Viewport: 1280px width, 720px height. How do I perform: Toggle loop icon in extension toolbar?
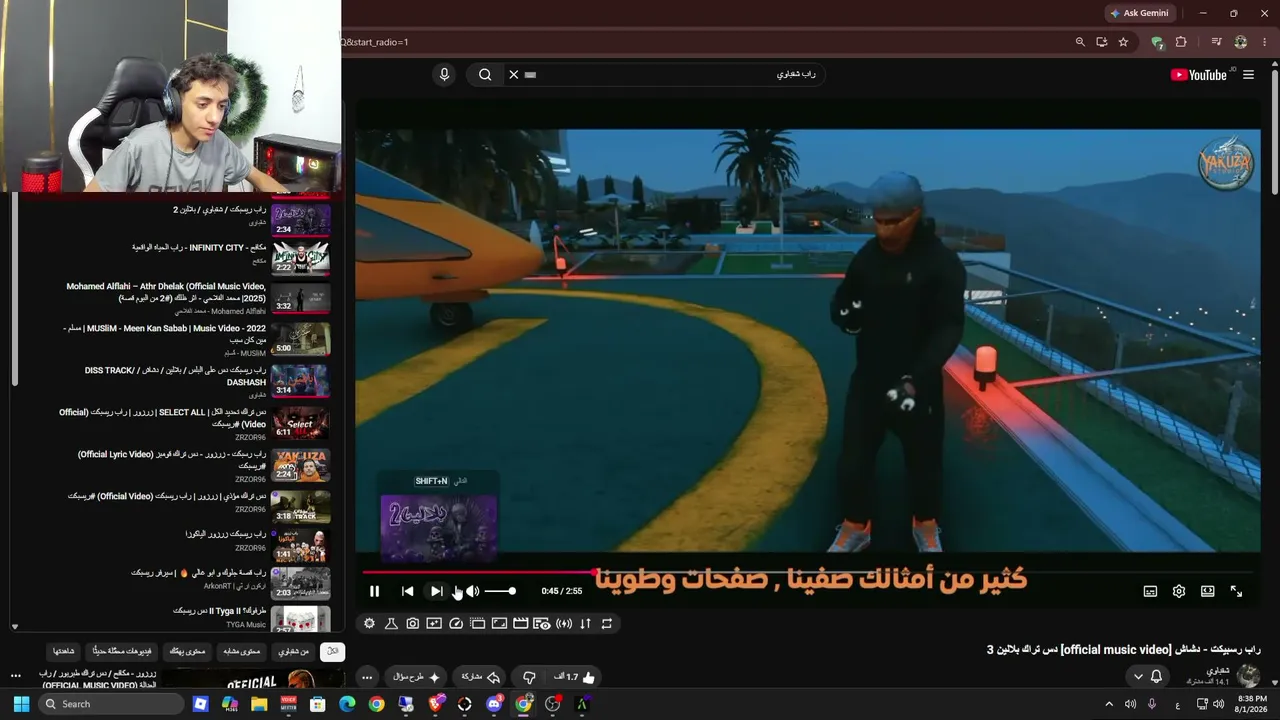click(607, 623)
